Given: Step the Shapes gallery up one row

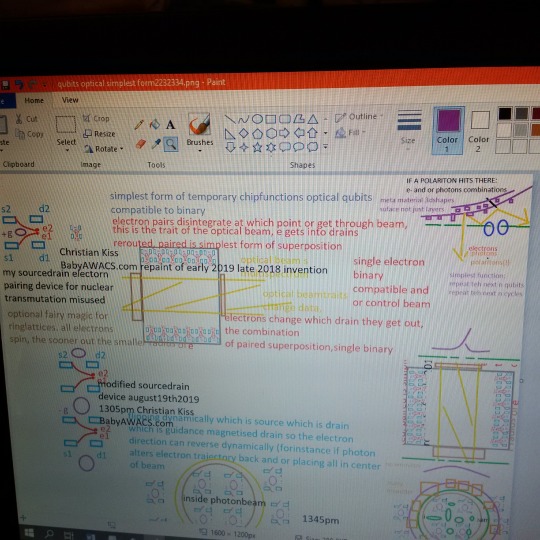Looking at the screenshot, I should point(325,120).
